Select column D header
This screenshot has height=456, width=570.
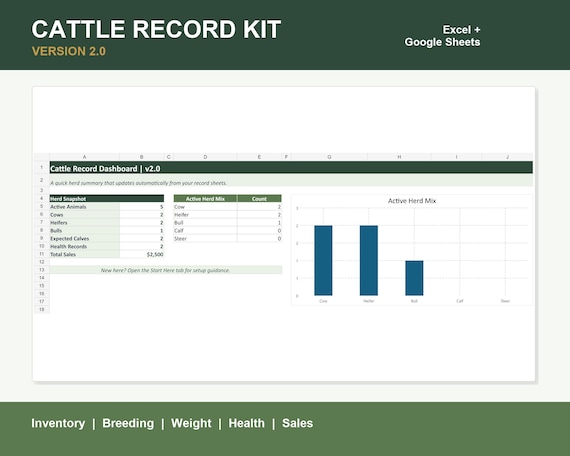205,157
